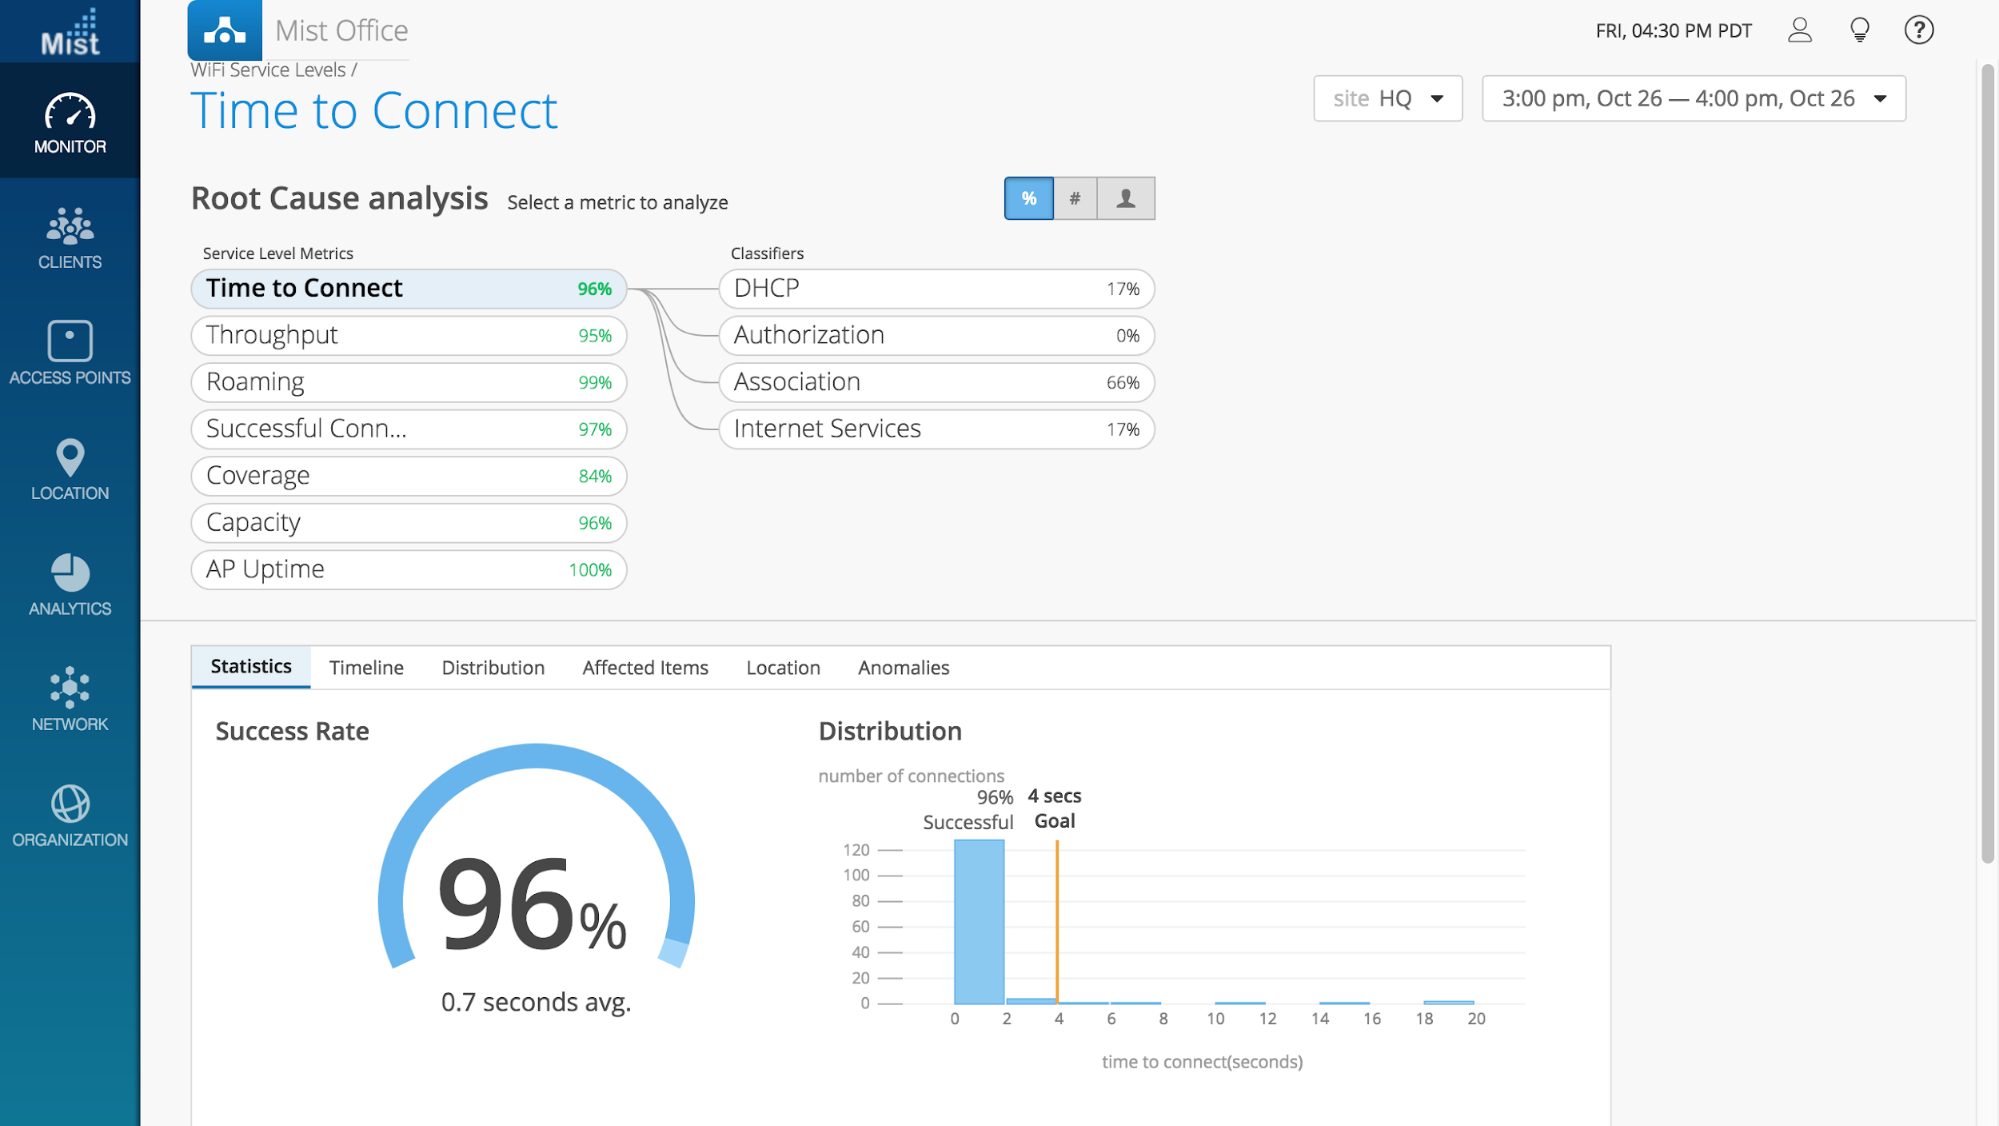Open the Network nodes icon
Screen dimensions: 1999x1126
(70, 688)
